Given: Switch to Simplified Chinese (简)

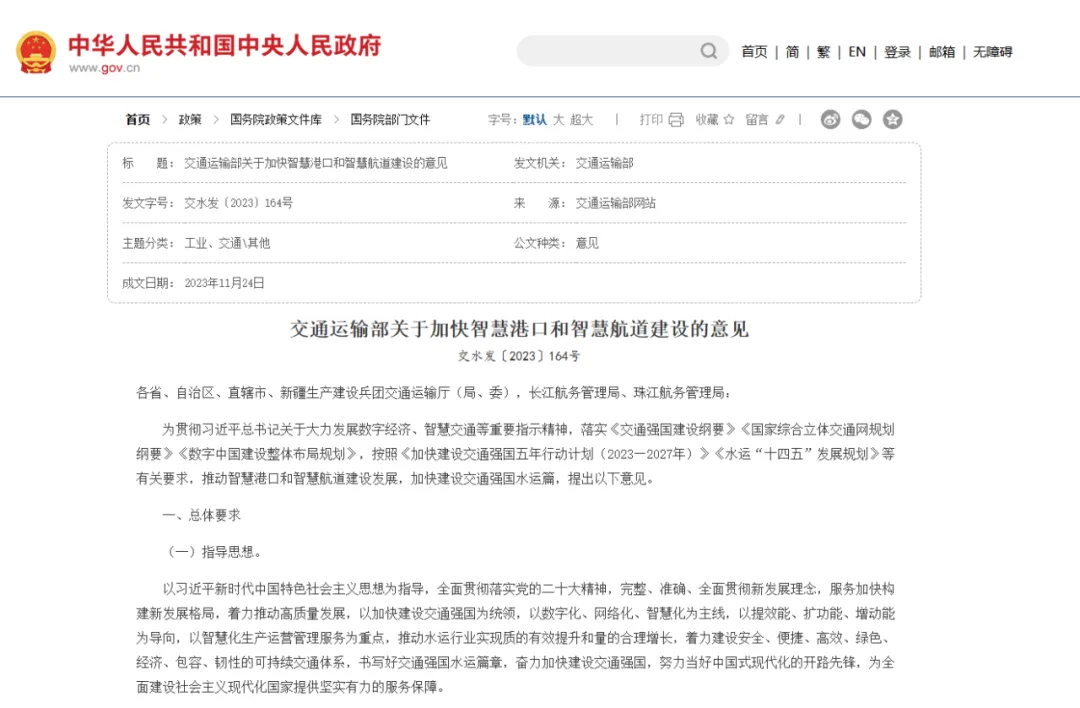Looking at the screenshot, I should (x=792, y=52).
